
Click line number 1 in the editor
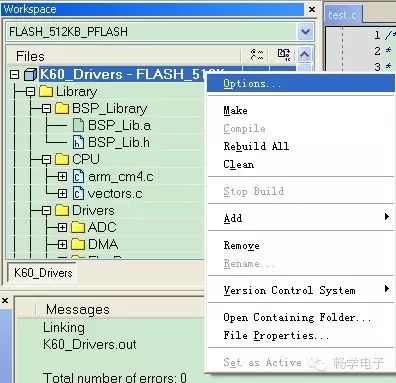[x=377, y=35]
